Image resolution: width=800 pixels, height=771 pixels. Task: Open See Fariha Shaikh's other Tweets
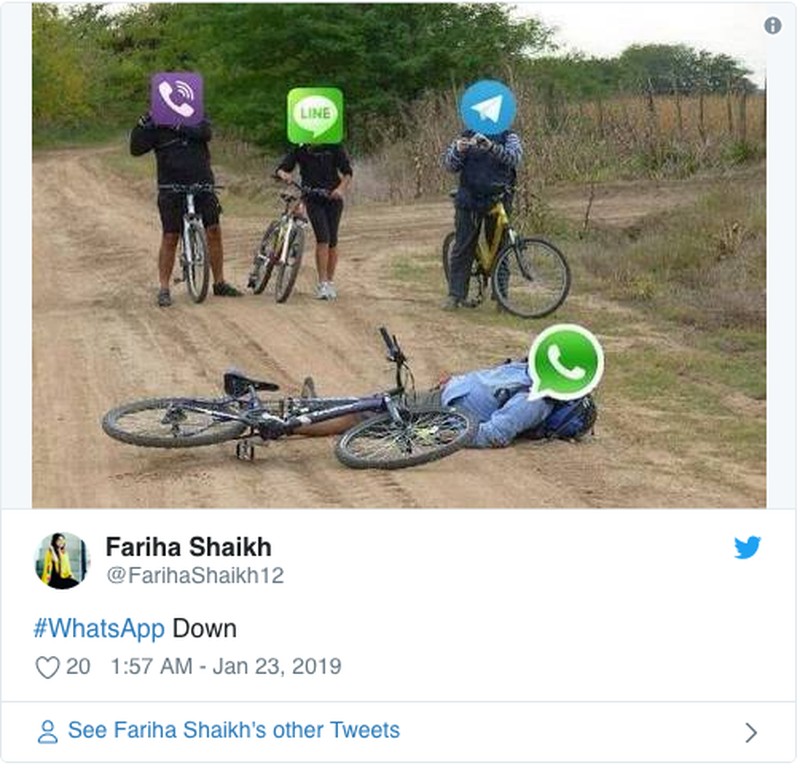[x=234, y=730]
